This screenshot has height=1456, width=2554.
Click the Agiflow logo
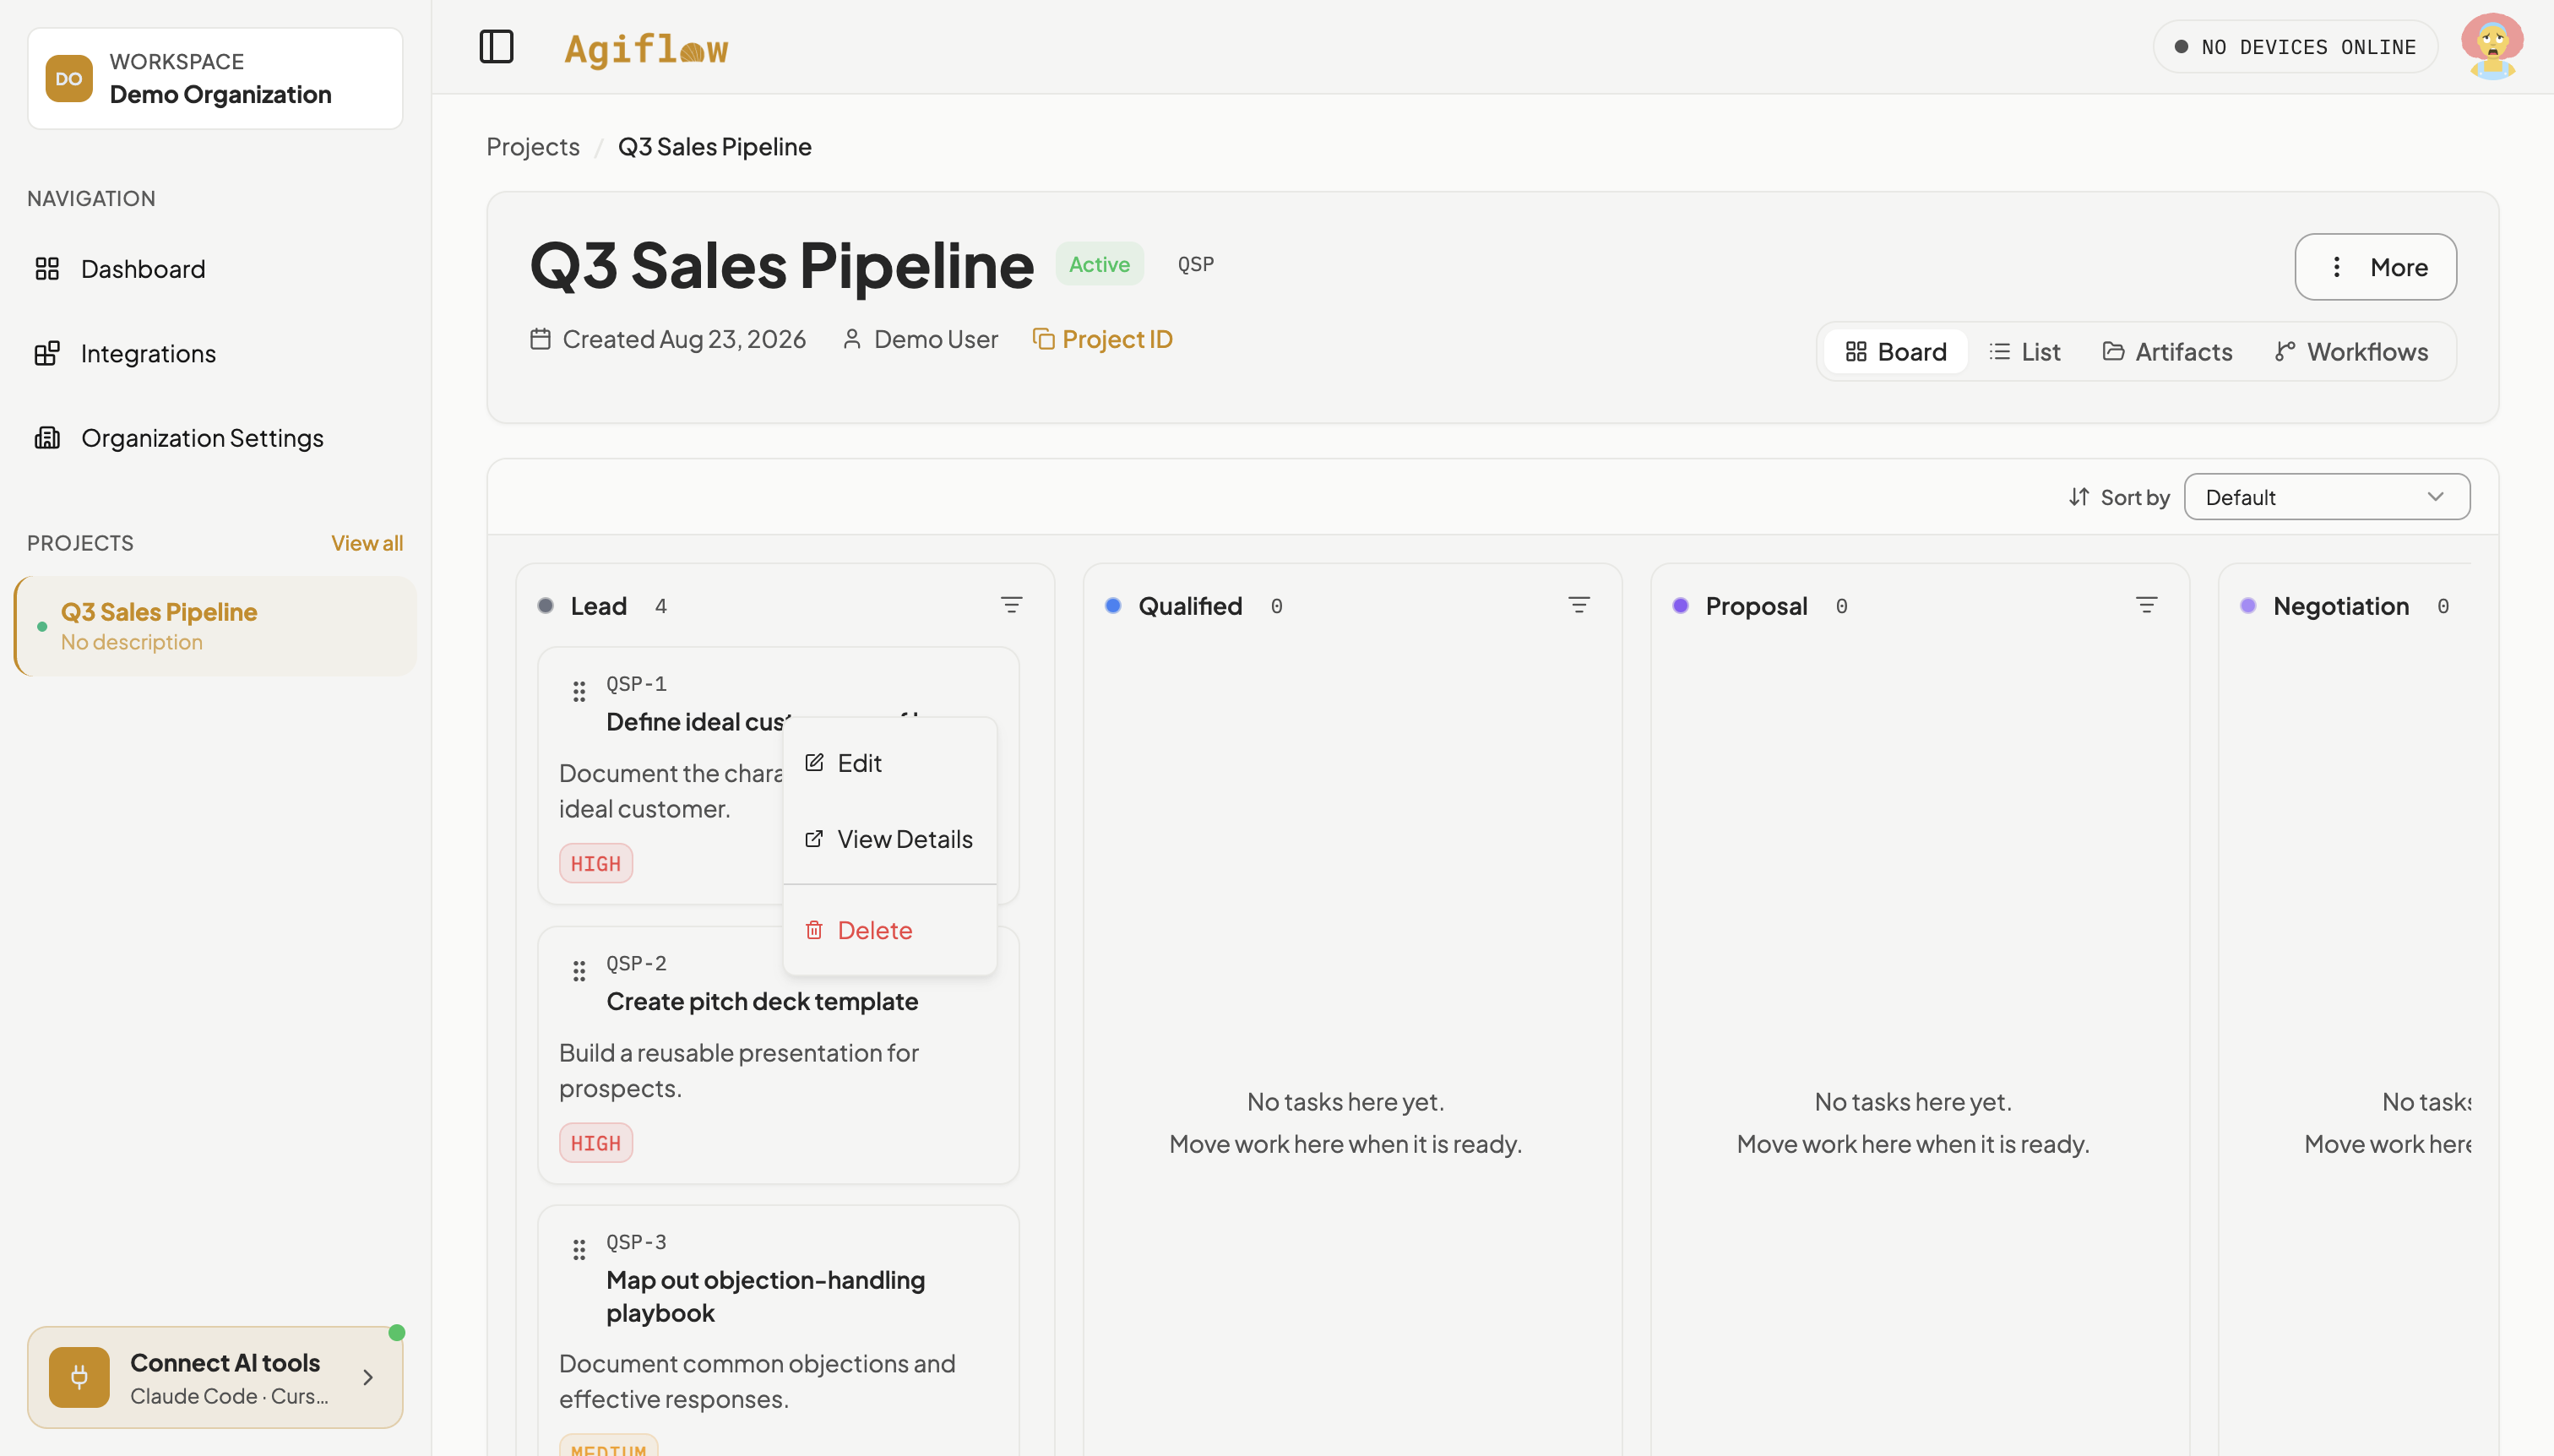(646, 48)
